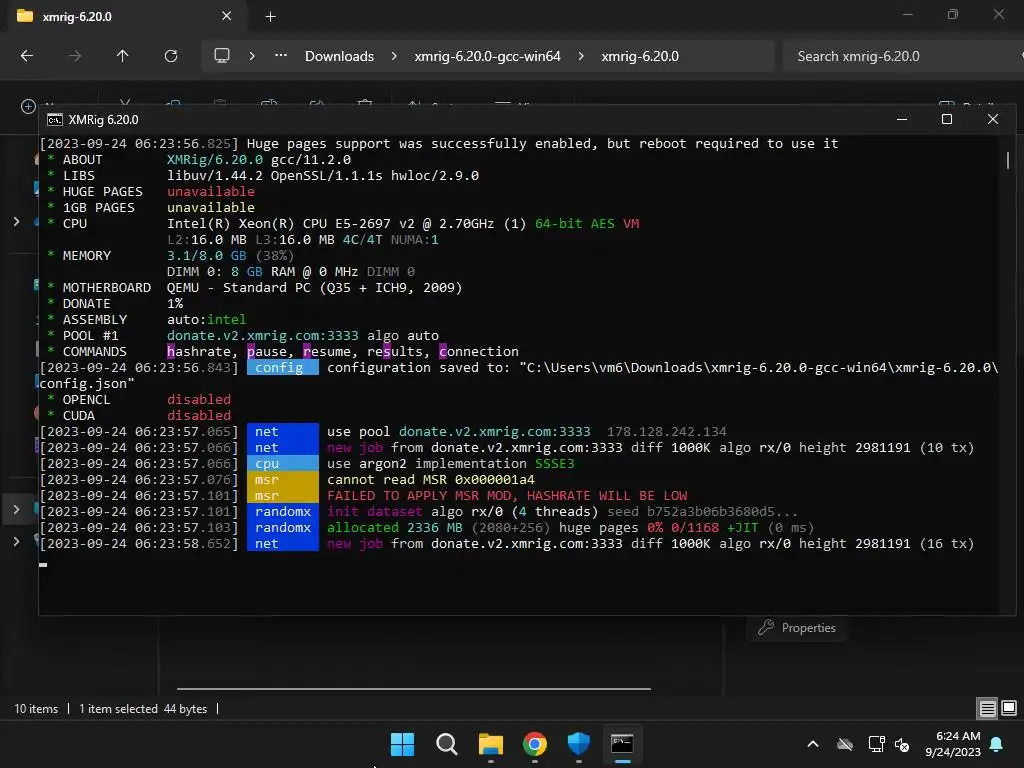Open the notifications bell icon
The width and height of the screenshot is (1024, 768).
[x=997, y=744]
